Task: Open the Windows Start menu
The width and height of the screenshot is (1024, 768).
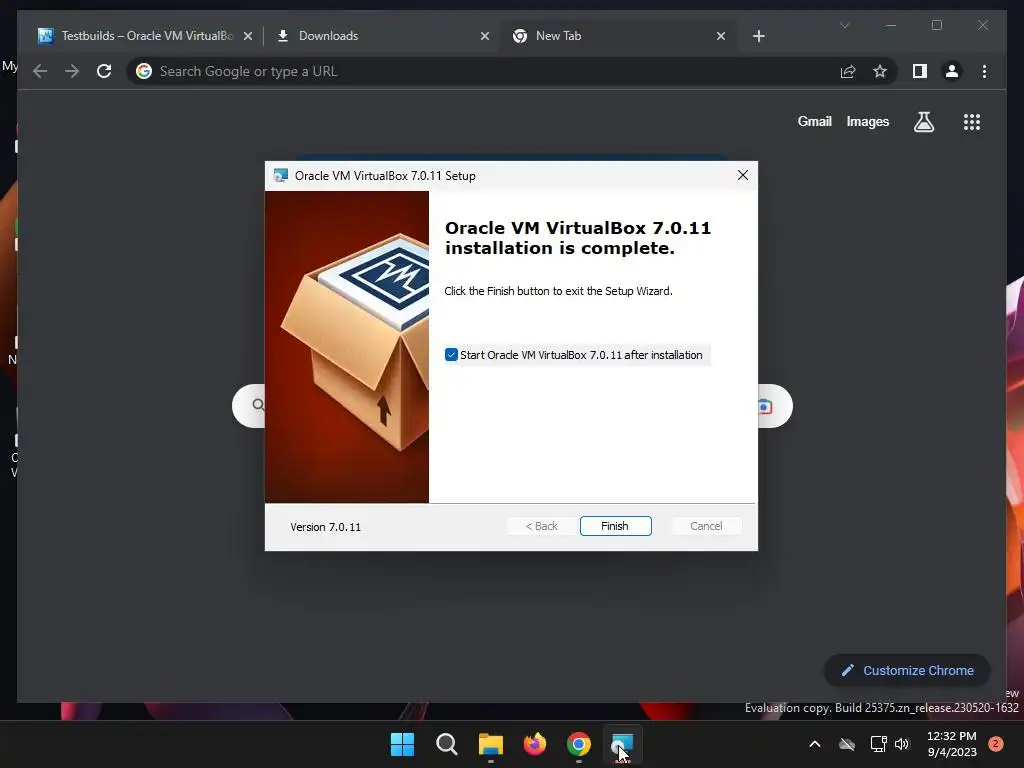Action: (x=402, y=744)
